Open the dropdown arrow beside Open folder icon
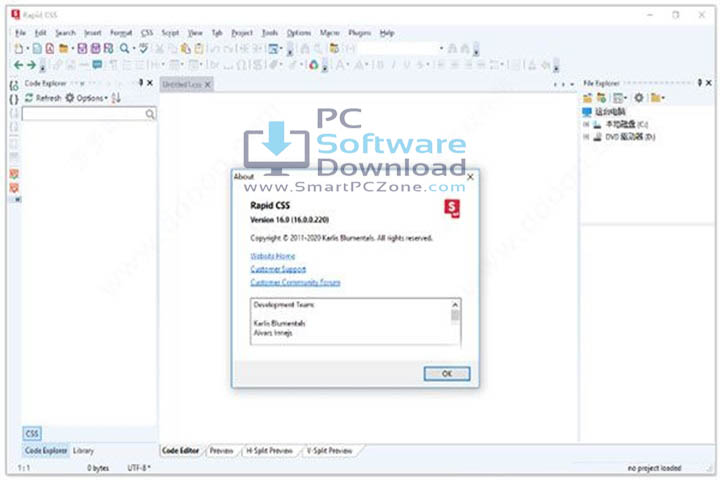 click(72, 49)
